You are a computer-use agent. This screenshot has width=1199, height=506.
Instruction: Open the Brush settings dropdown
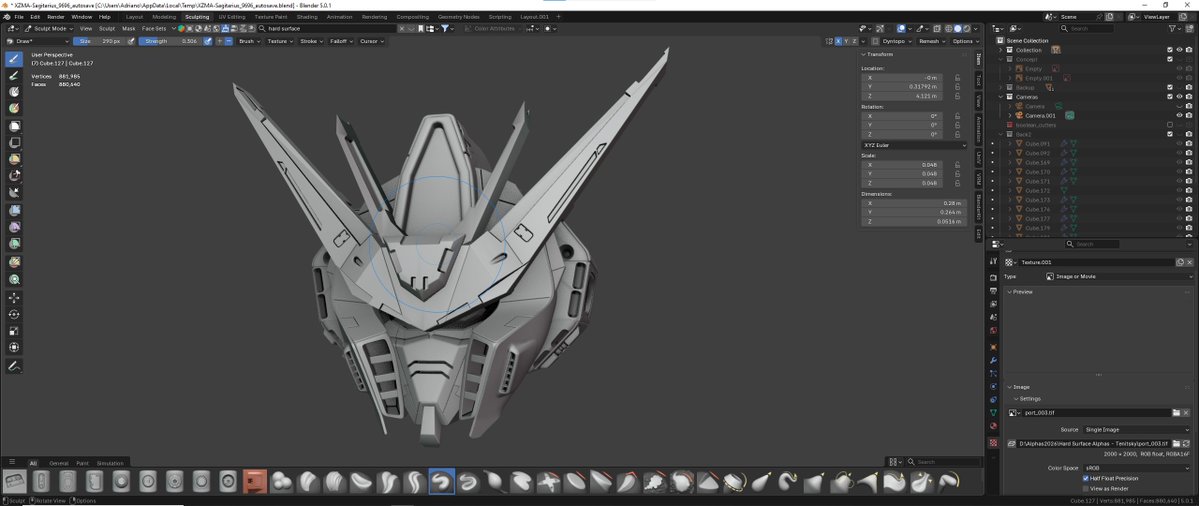(248, 41)
